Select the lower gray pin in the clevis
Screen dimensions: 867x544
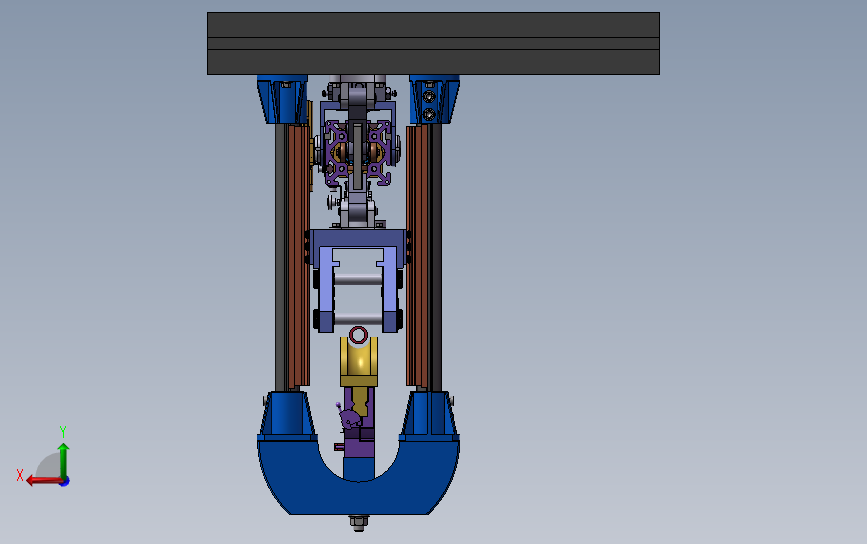click(x=358, y=320)
